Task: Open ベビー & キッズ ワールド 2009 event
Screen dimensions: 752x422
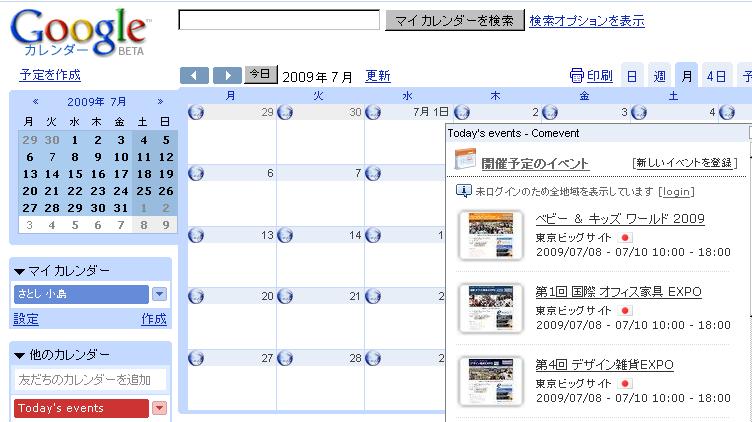Action: click(620, 219)
